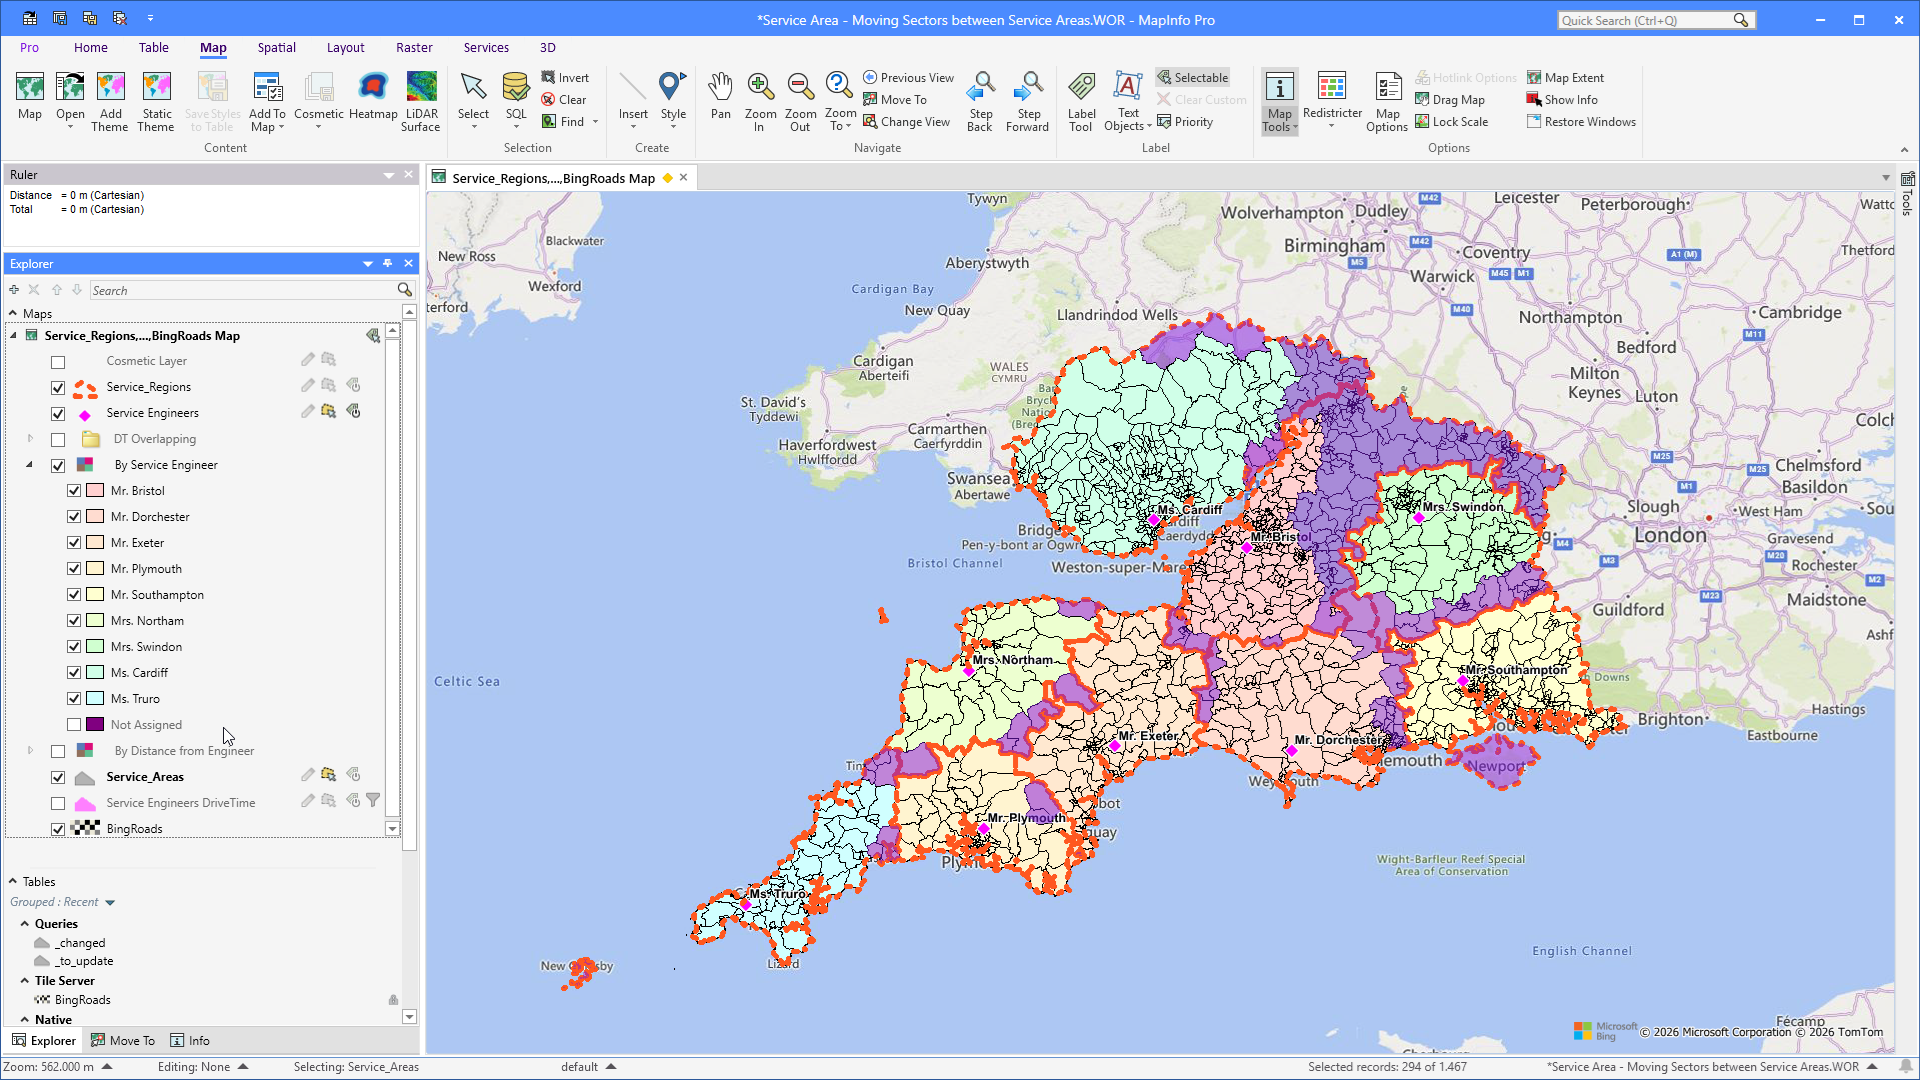Click the Zoom In tool
The height and width of the screenshot is (1080, 1920).
(760, 101)
